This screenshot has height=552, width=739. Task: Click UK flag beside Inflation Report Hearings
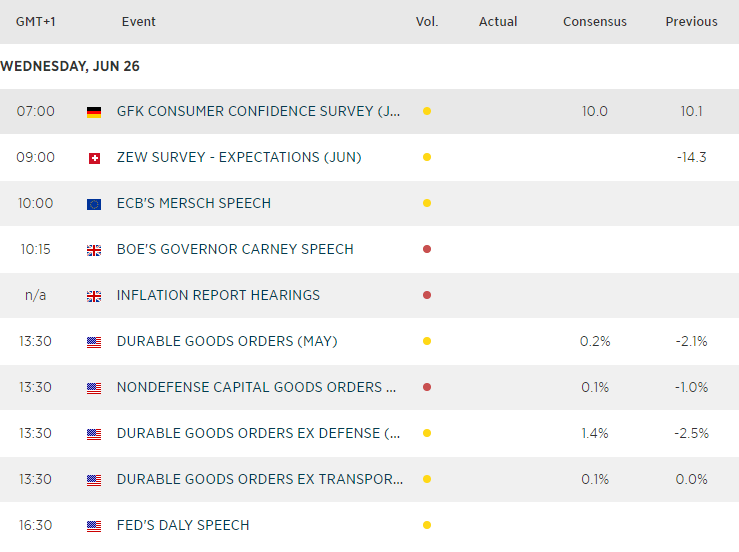pos(94,296)
